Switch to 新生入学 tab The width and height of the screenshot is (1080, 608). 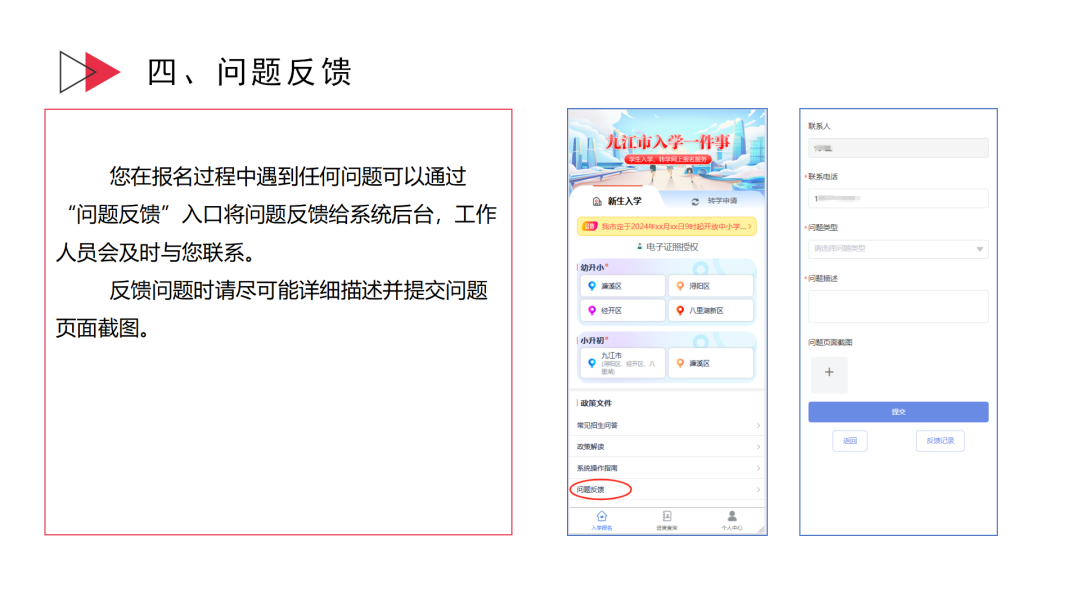(x=617, y=201)
